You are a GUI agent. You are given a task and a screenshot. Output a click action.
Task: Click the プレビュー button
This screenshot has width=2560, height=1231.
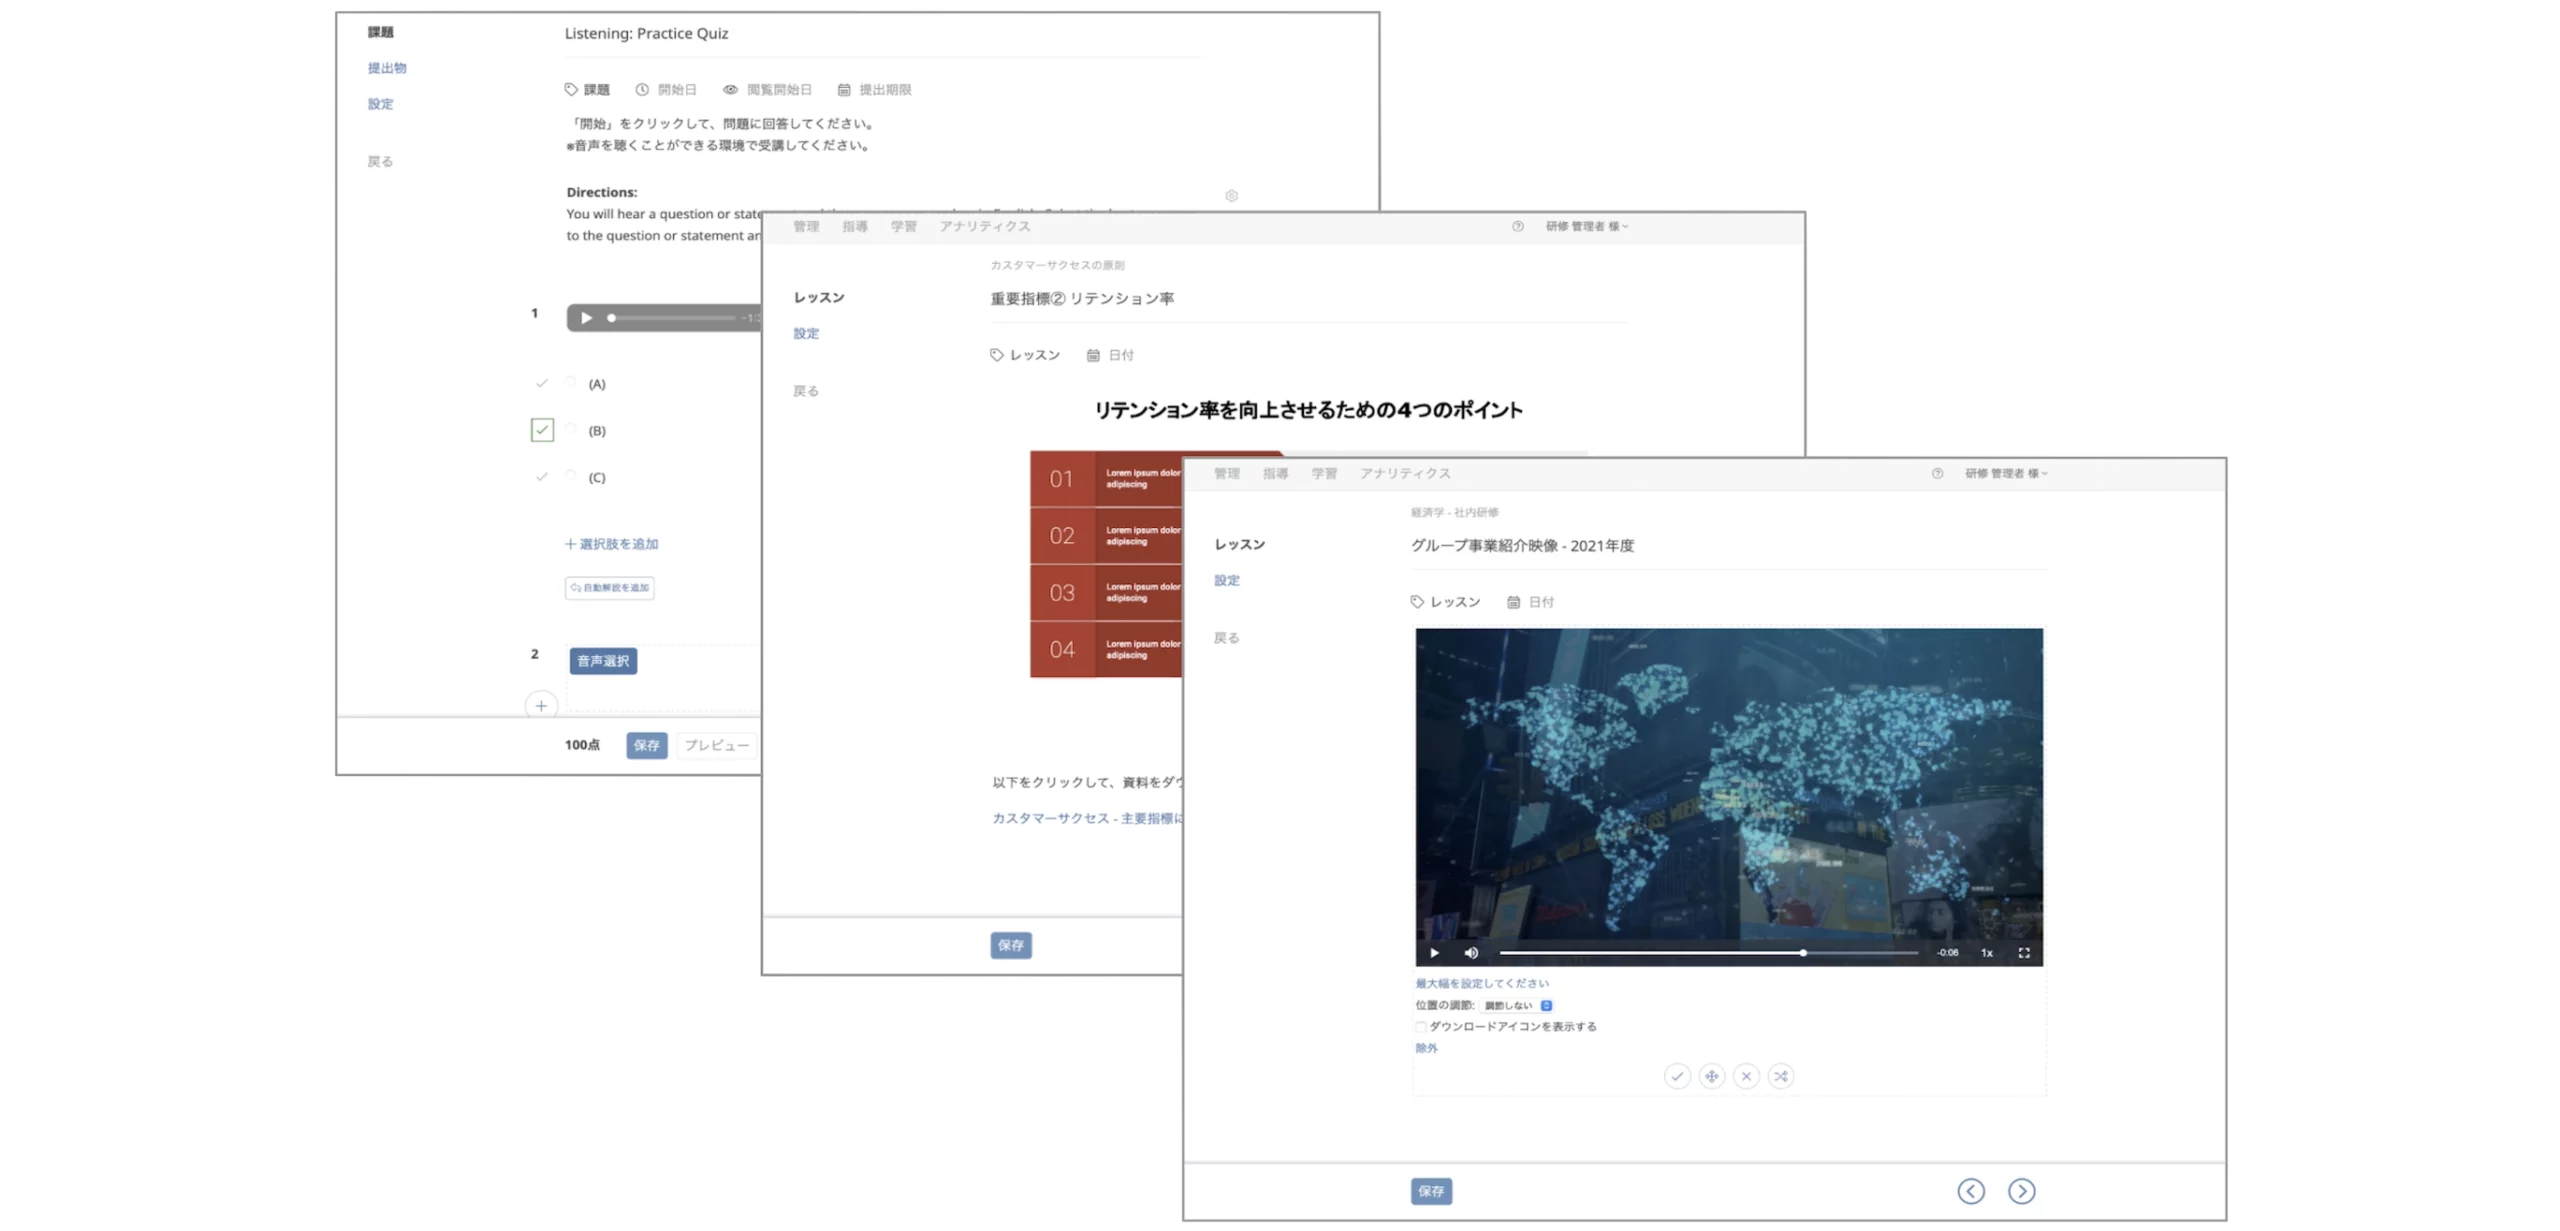click(x=716, y=744)
